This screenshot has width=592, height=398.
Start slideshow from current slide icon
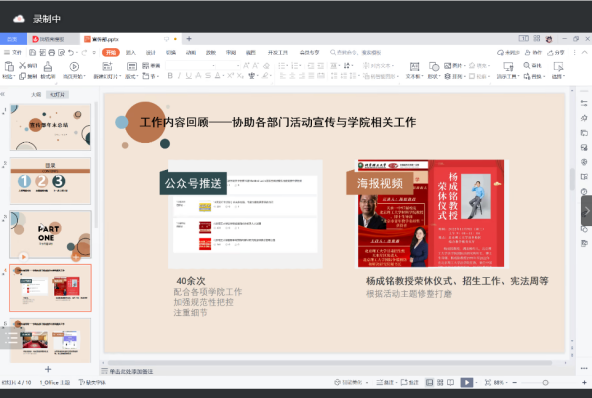click(x=74, y=66)
